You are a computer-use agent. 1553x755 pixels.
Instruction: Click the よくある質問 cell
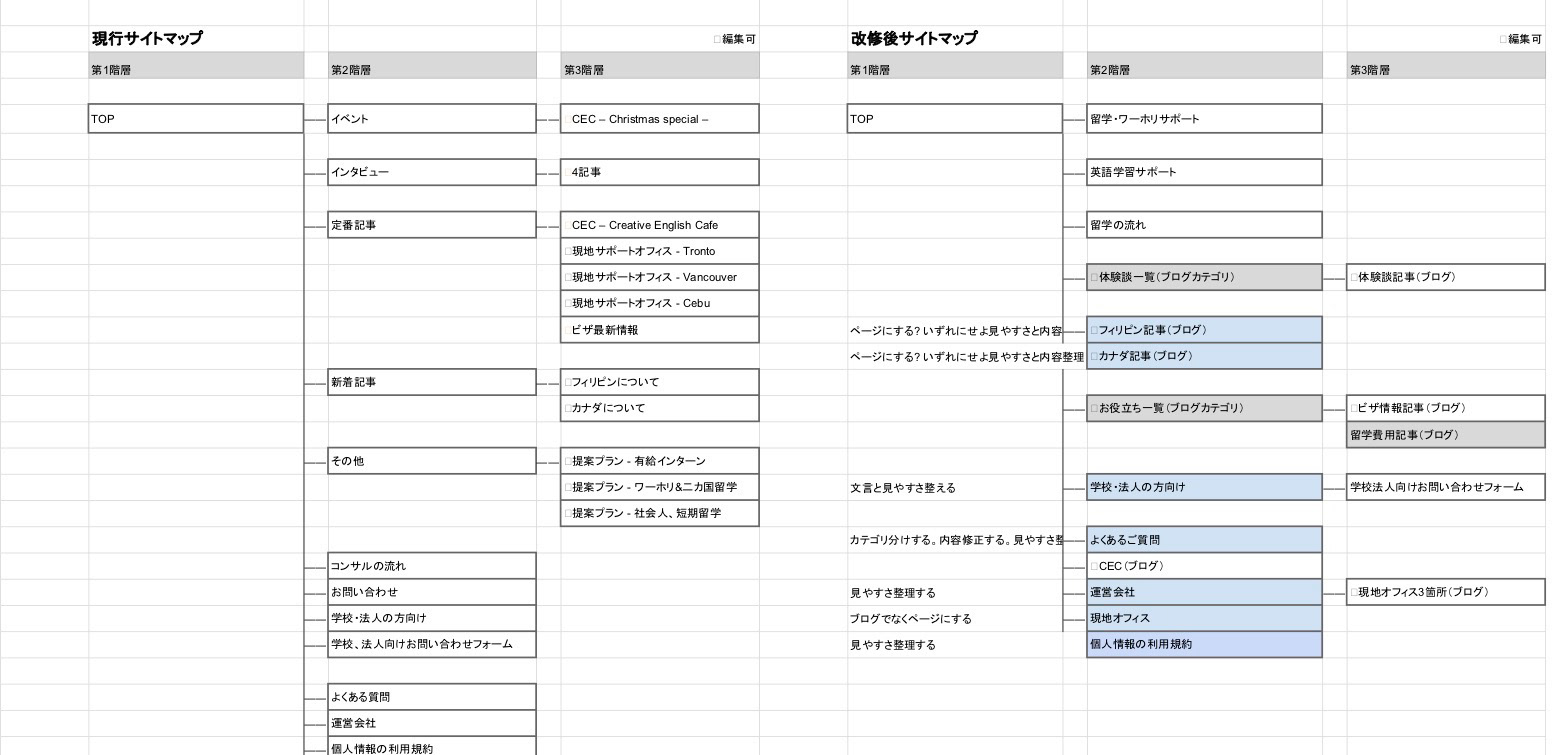click(x=432, y=697)
